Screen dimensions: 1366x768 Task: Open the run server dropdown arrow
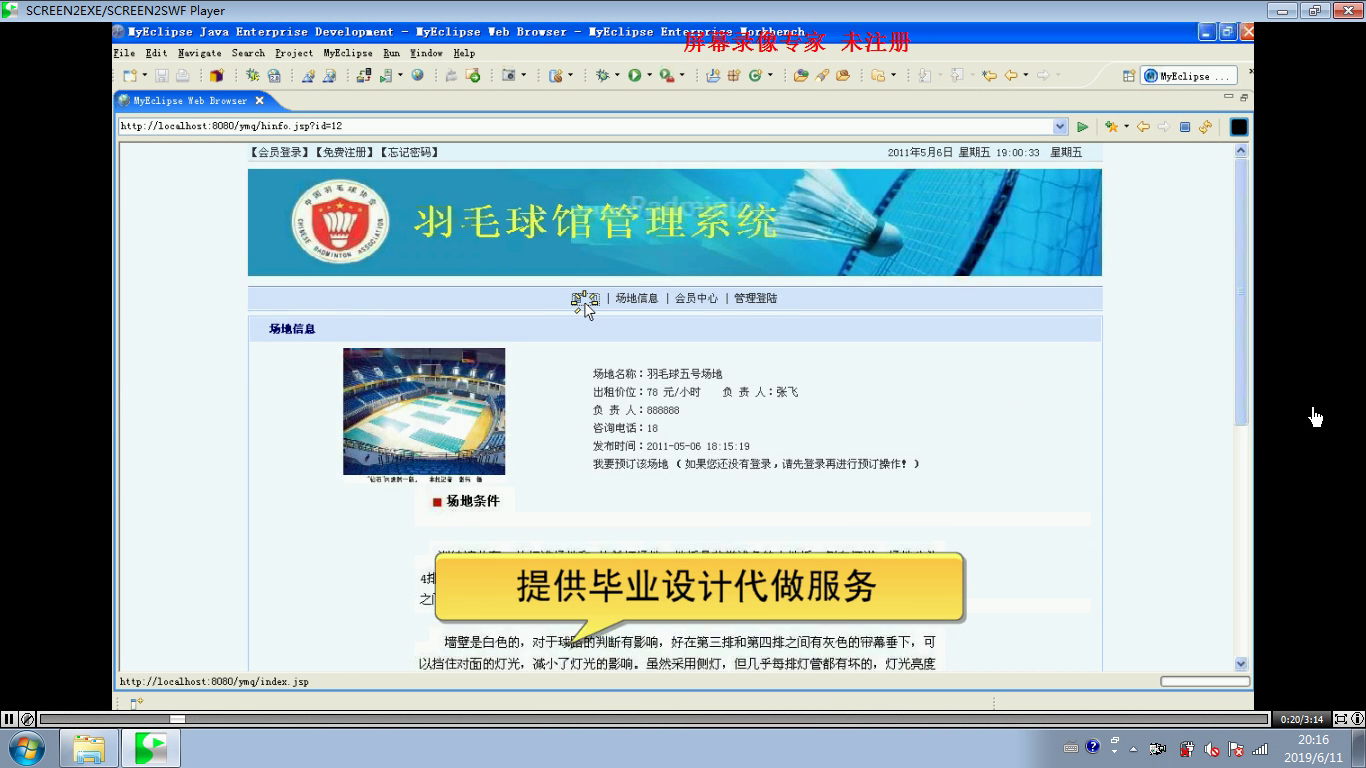(400, 75)
